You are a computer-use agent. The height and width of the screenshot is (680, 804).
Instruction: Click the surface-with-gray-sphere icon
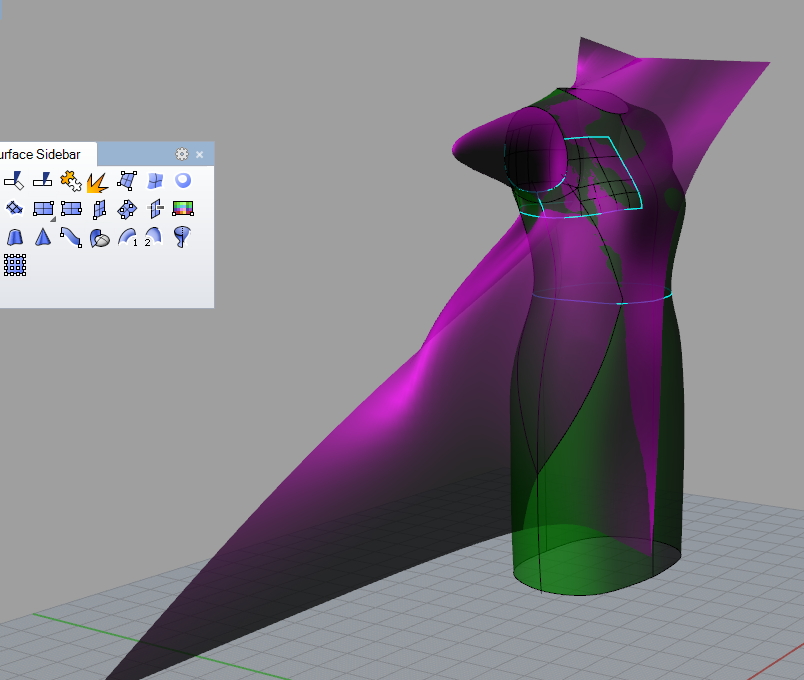99,238
